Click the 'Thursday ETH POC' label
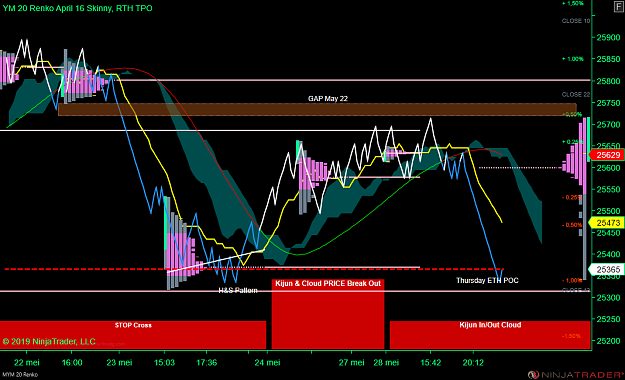This screenshot has width=625, height=380. [x=487, y=280]
